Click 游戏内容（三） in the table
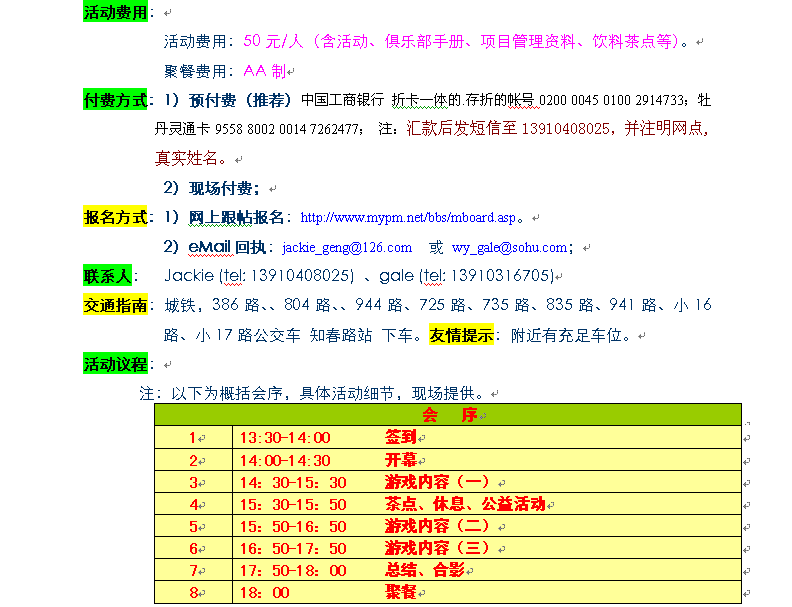This screenshot has width=792, height=607. point(437,547)
